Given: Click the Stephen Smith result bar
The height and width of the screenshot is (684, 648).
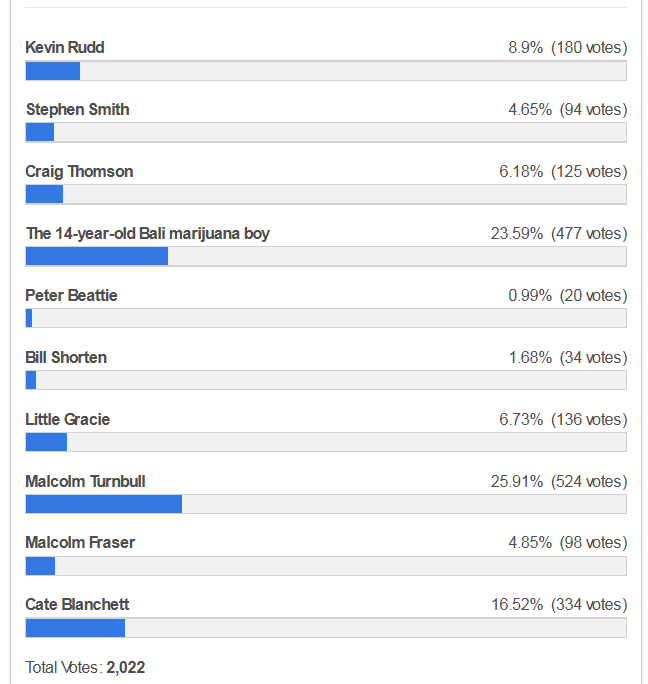Looking at the screenshot, I should coord(325,133).
